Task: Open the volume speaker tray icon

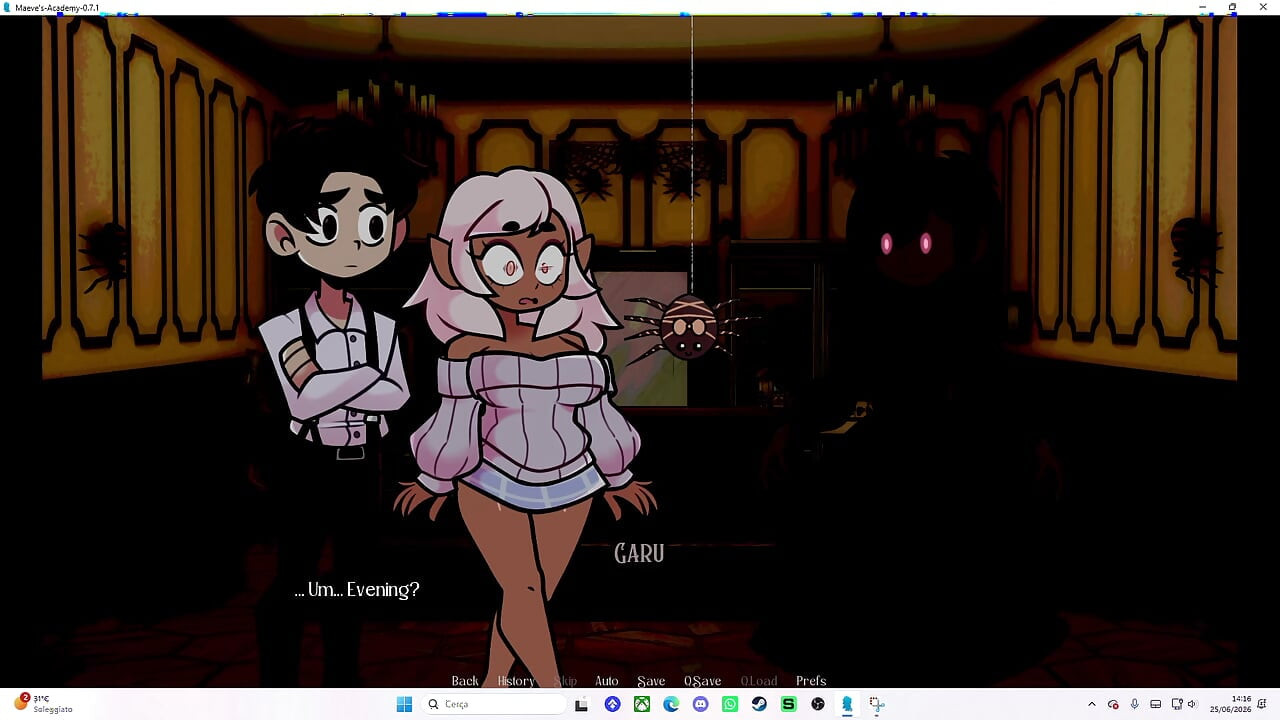Action: click(x=1192, y=704)
